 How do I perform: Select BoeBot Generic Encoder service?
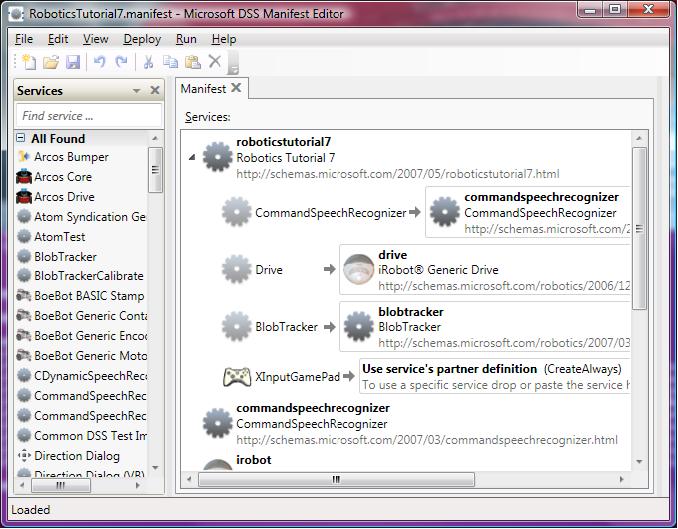[x=81, y=336]
